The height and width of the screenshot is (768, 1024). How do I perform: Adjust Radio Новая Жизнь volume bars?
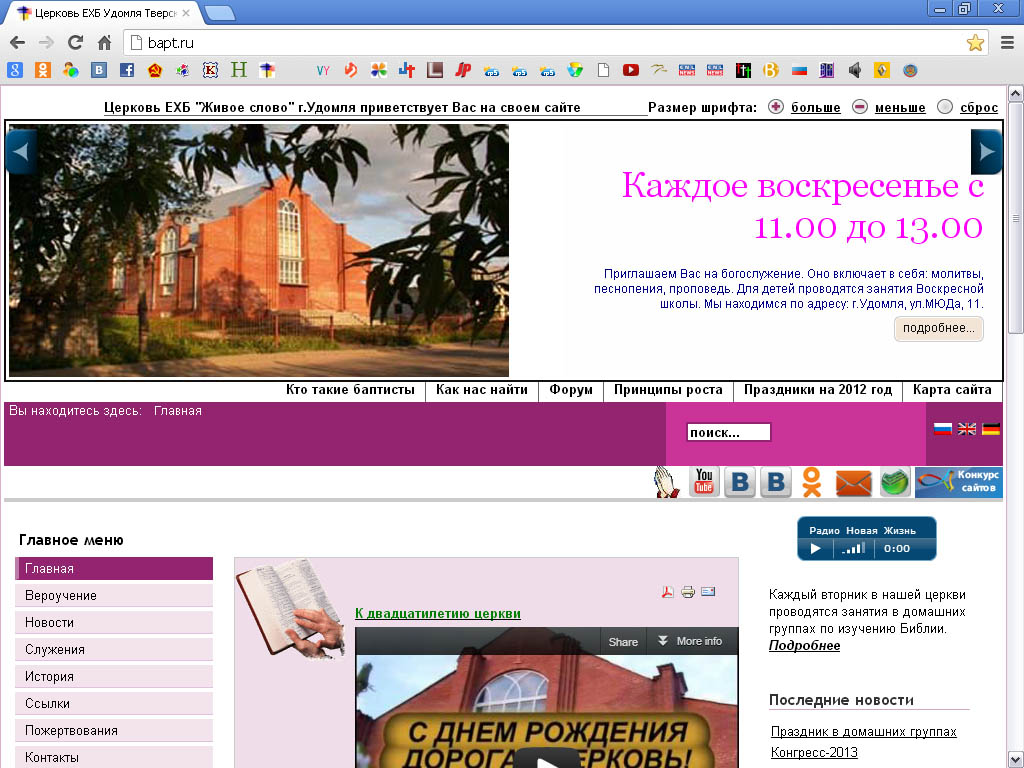click(x=852, y=549)
